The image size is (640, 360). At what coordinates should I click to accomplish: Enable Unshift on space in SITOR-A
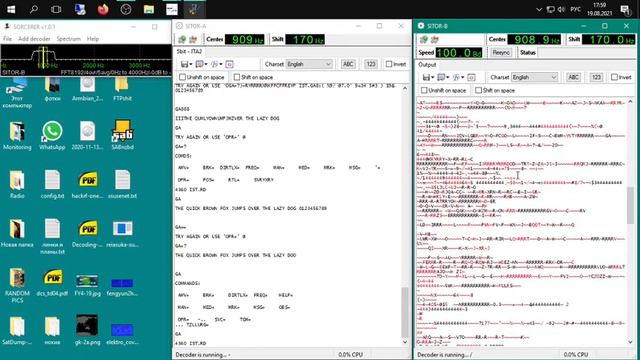click(182, 77)
